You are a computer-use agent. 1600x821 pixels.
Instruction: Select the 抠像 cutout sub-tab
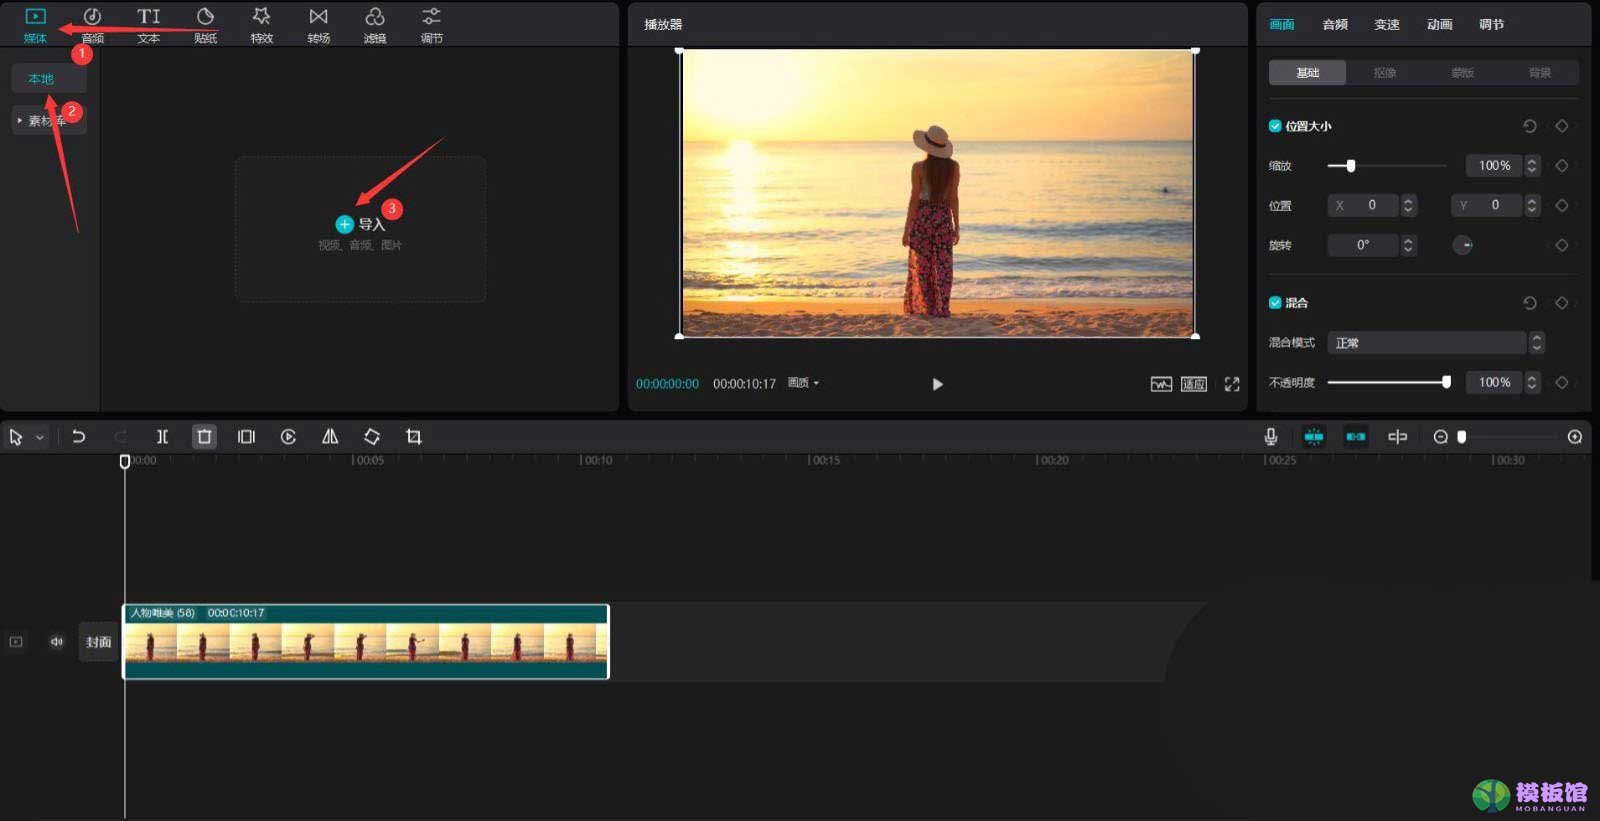tap(1385, 72)
